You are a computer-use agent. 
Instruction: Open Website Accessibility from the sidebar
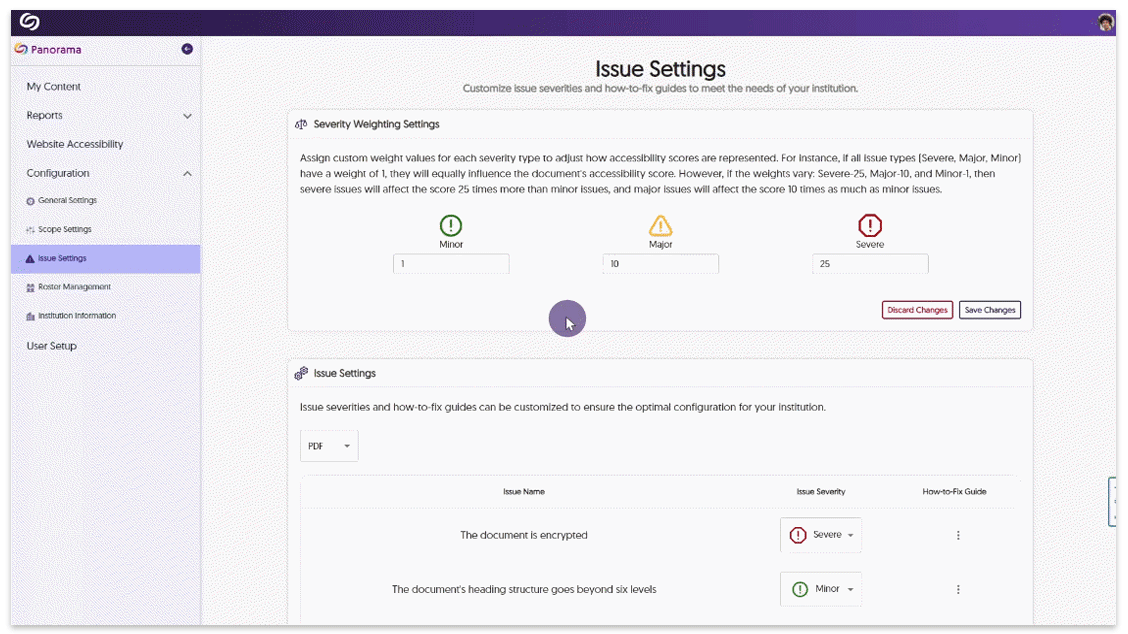point(75,144)
